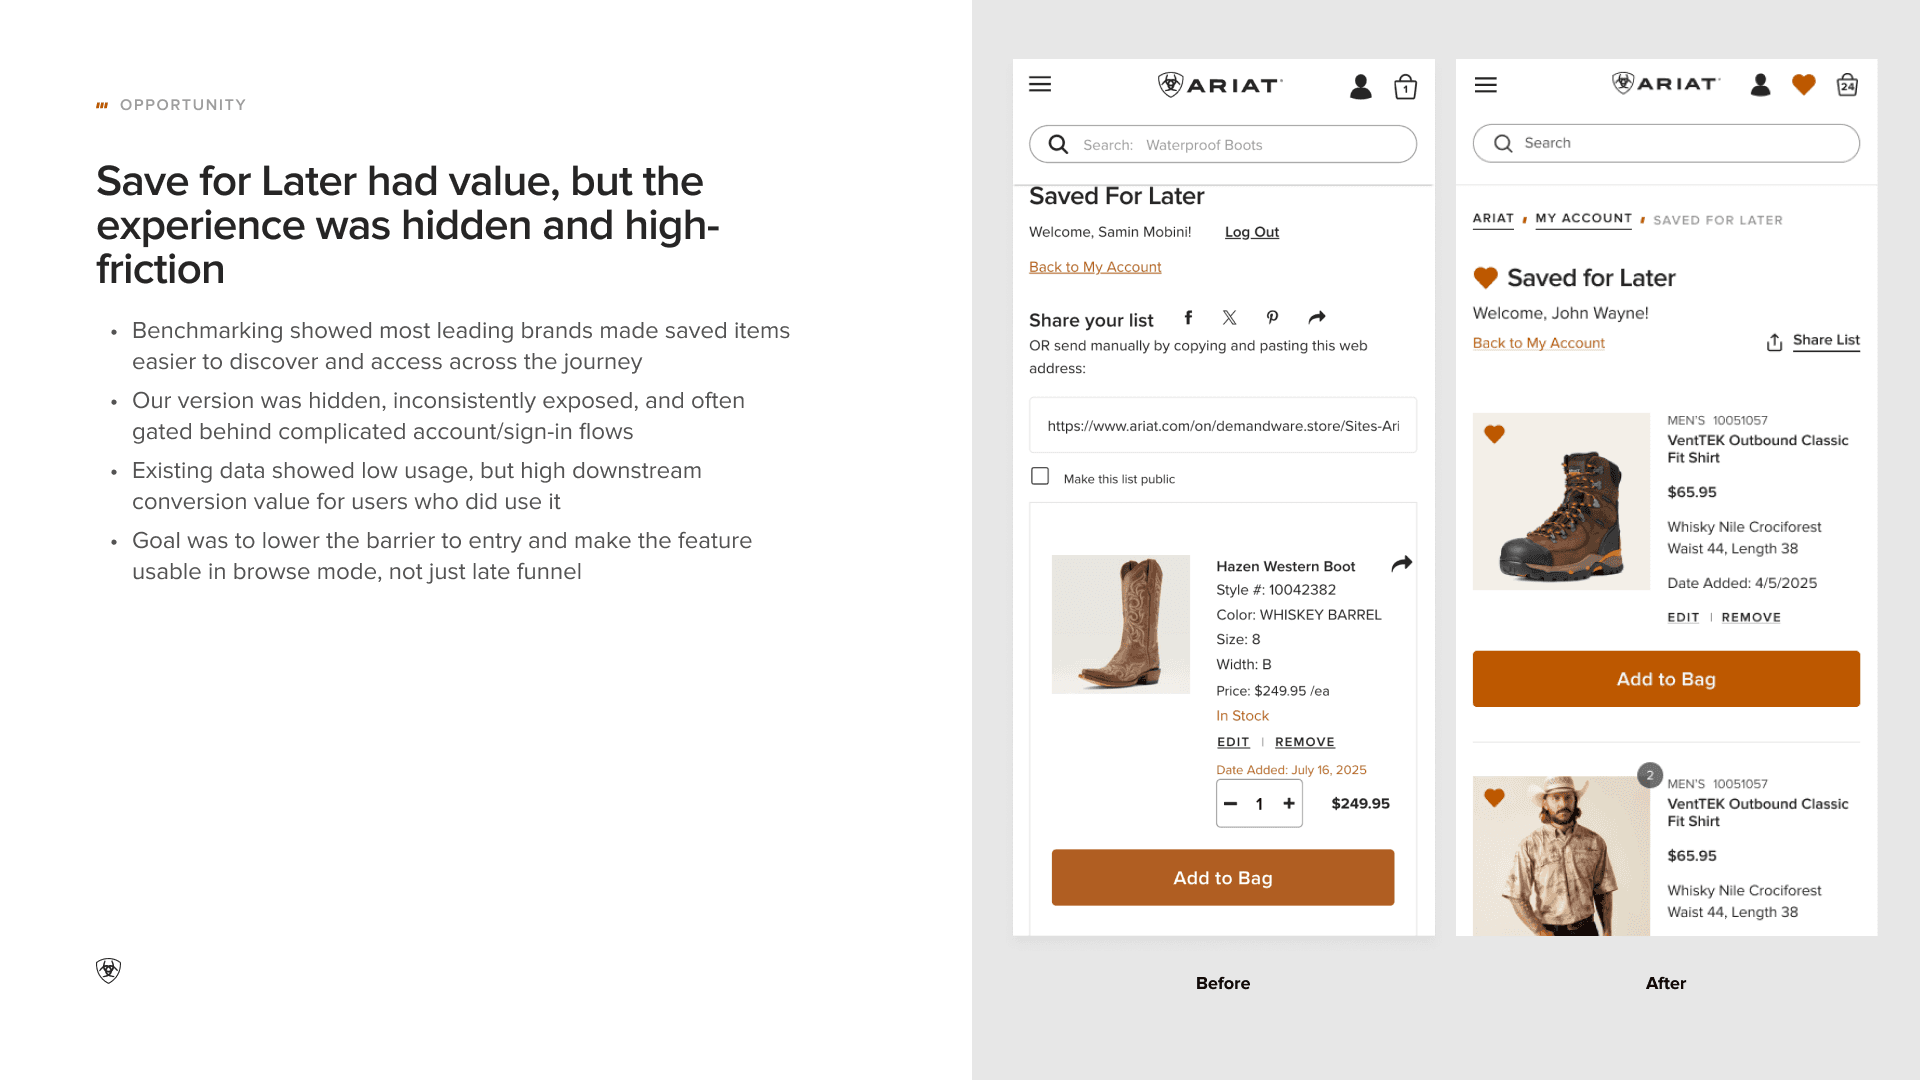Click REMOVE under first VentTEK item
Screen dimensions: 1920x1080
coord(1751,617)
